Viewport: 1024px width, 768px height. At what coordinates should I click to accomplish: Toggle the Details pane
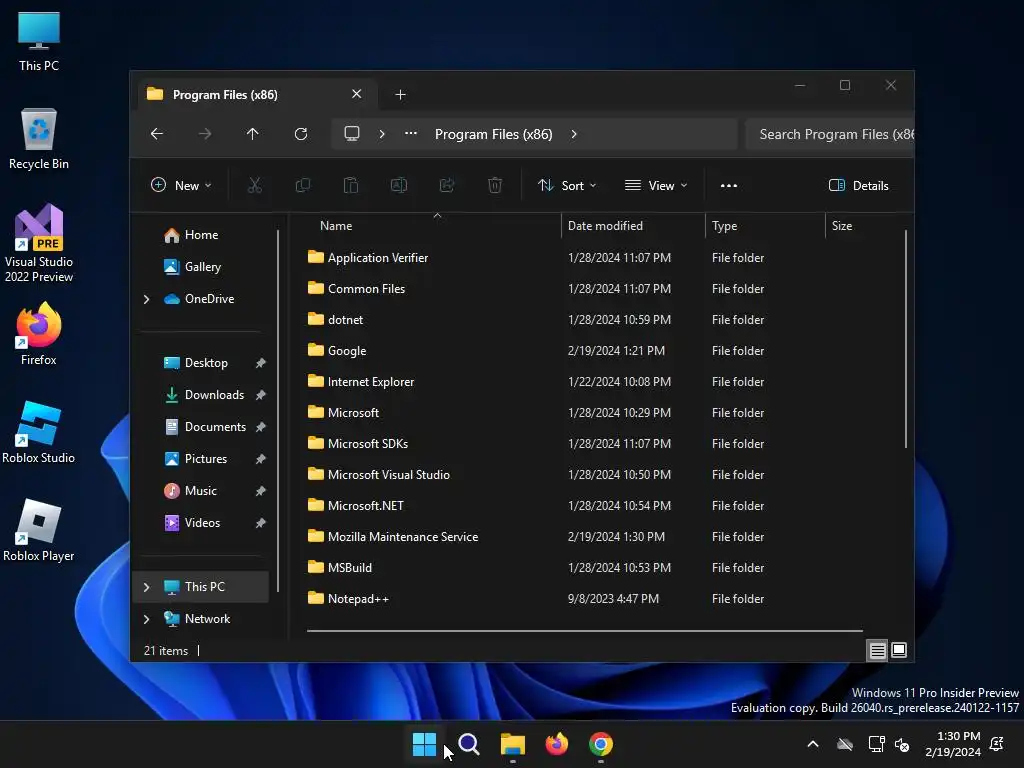(x=859, y=185)
